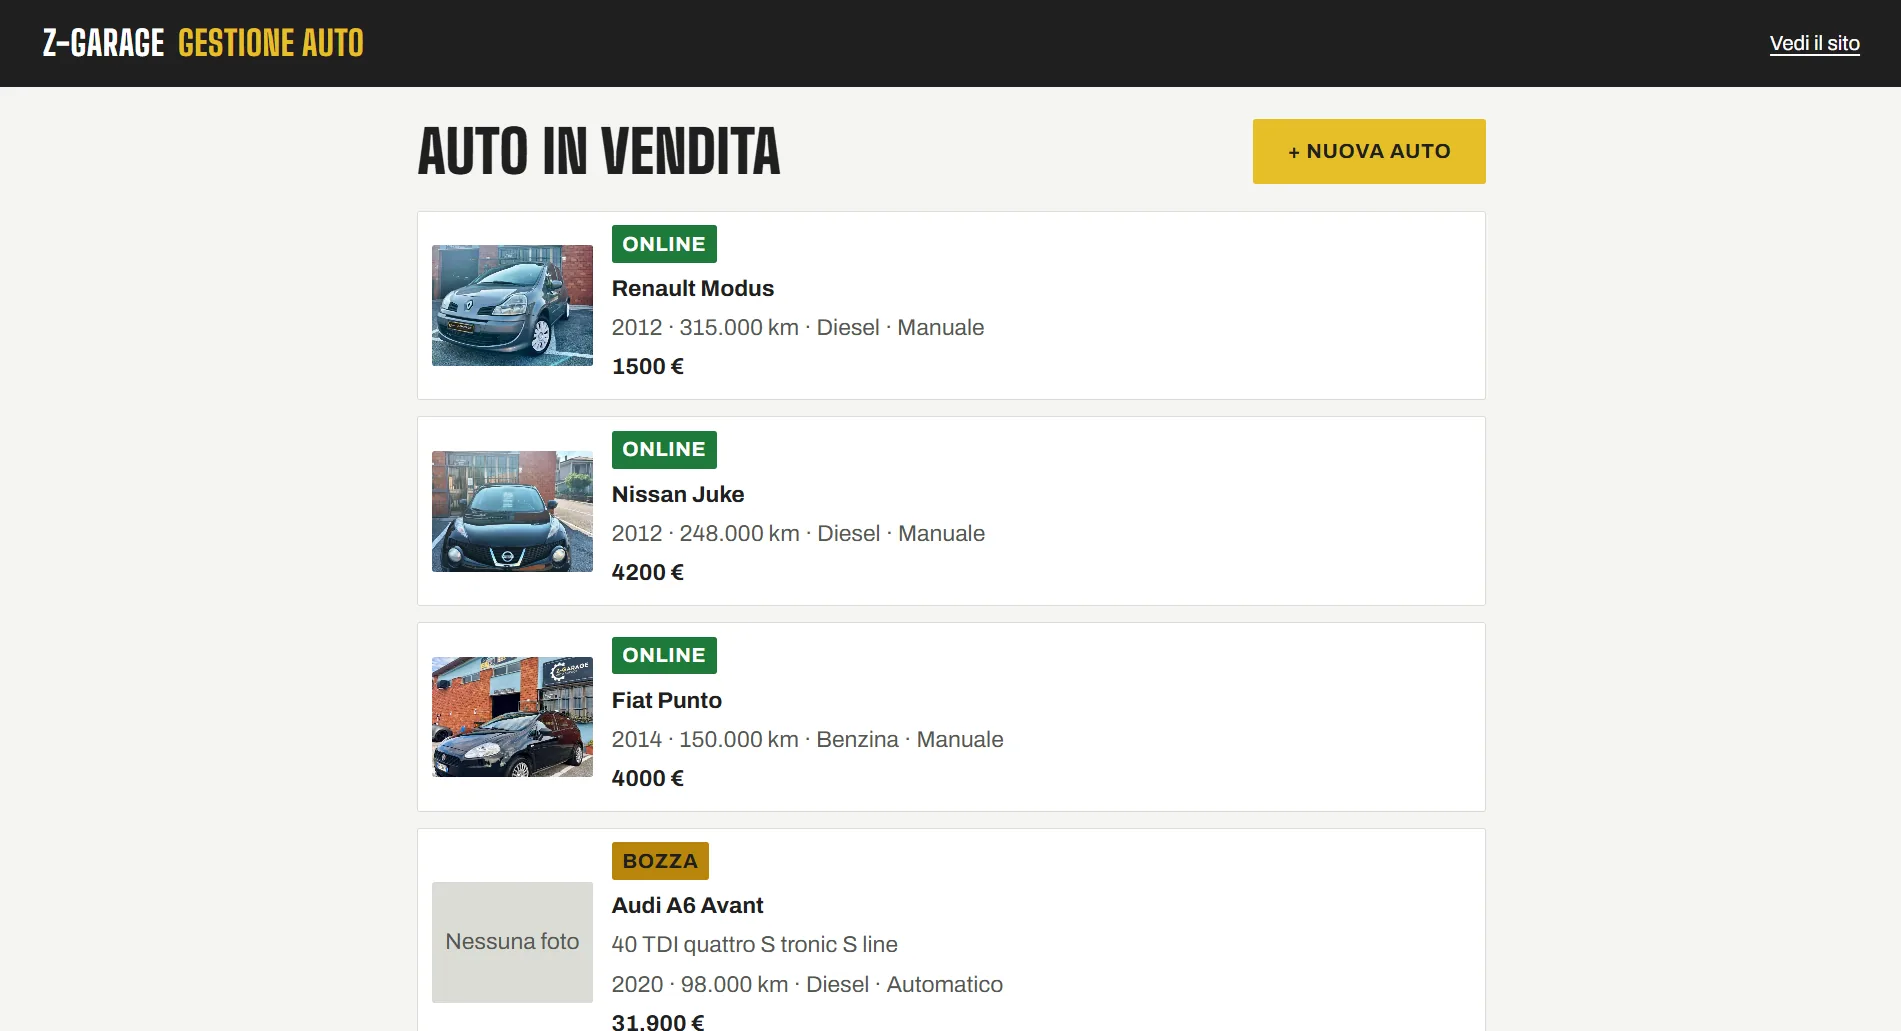
Task: Click the + Nuova Auto button
Action: click(1368, 151)
